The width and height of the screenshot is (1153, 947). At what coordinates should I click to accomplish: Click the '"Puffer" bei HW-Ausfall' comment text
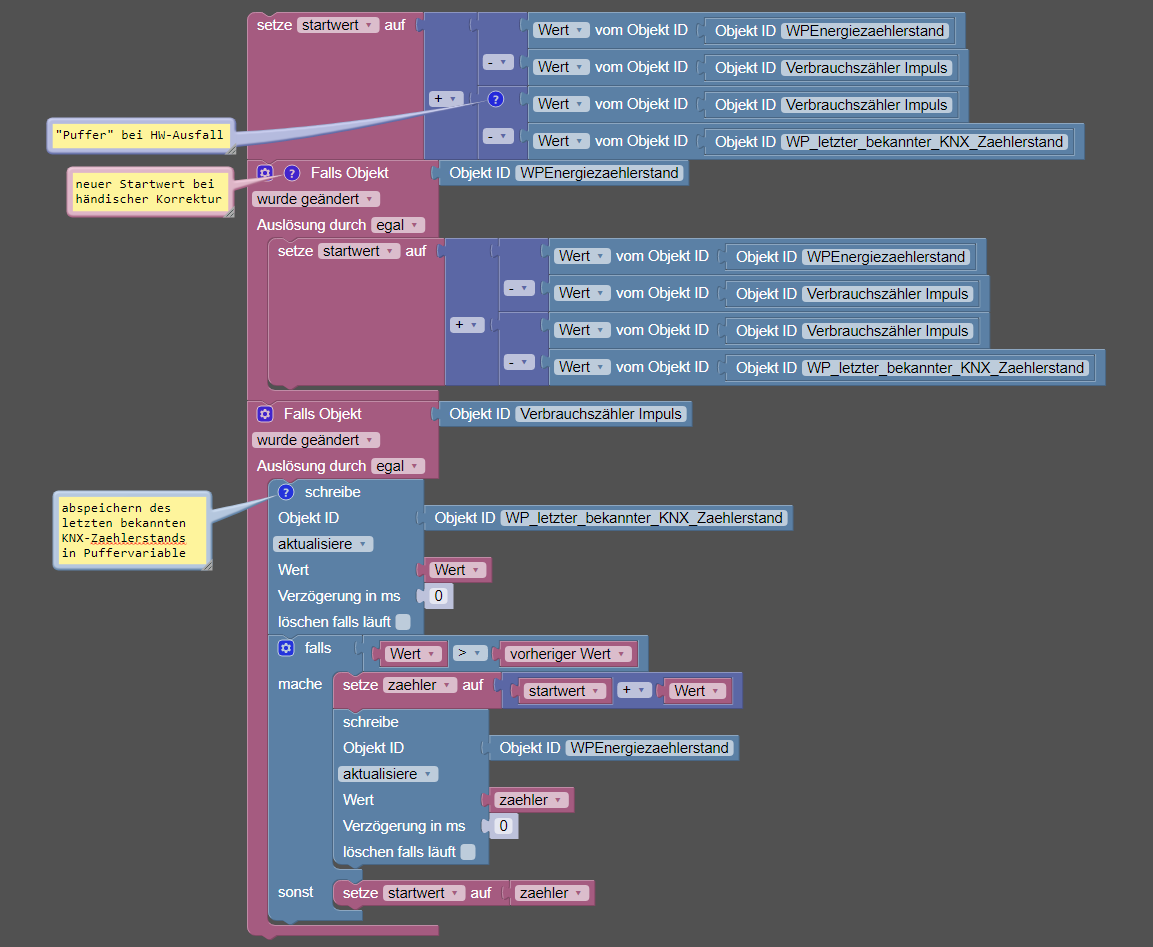point(139,135)
